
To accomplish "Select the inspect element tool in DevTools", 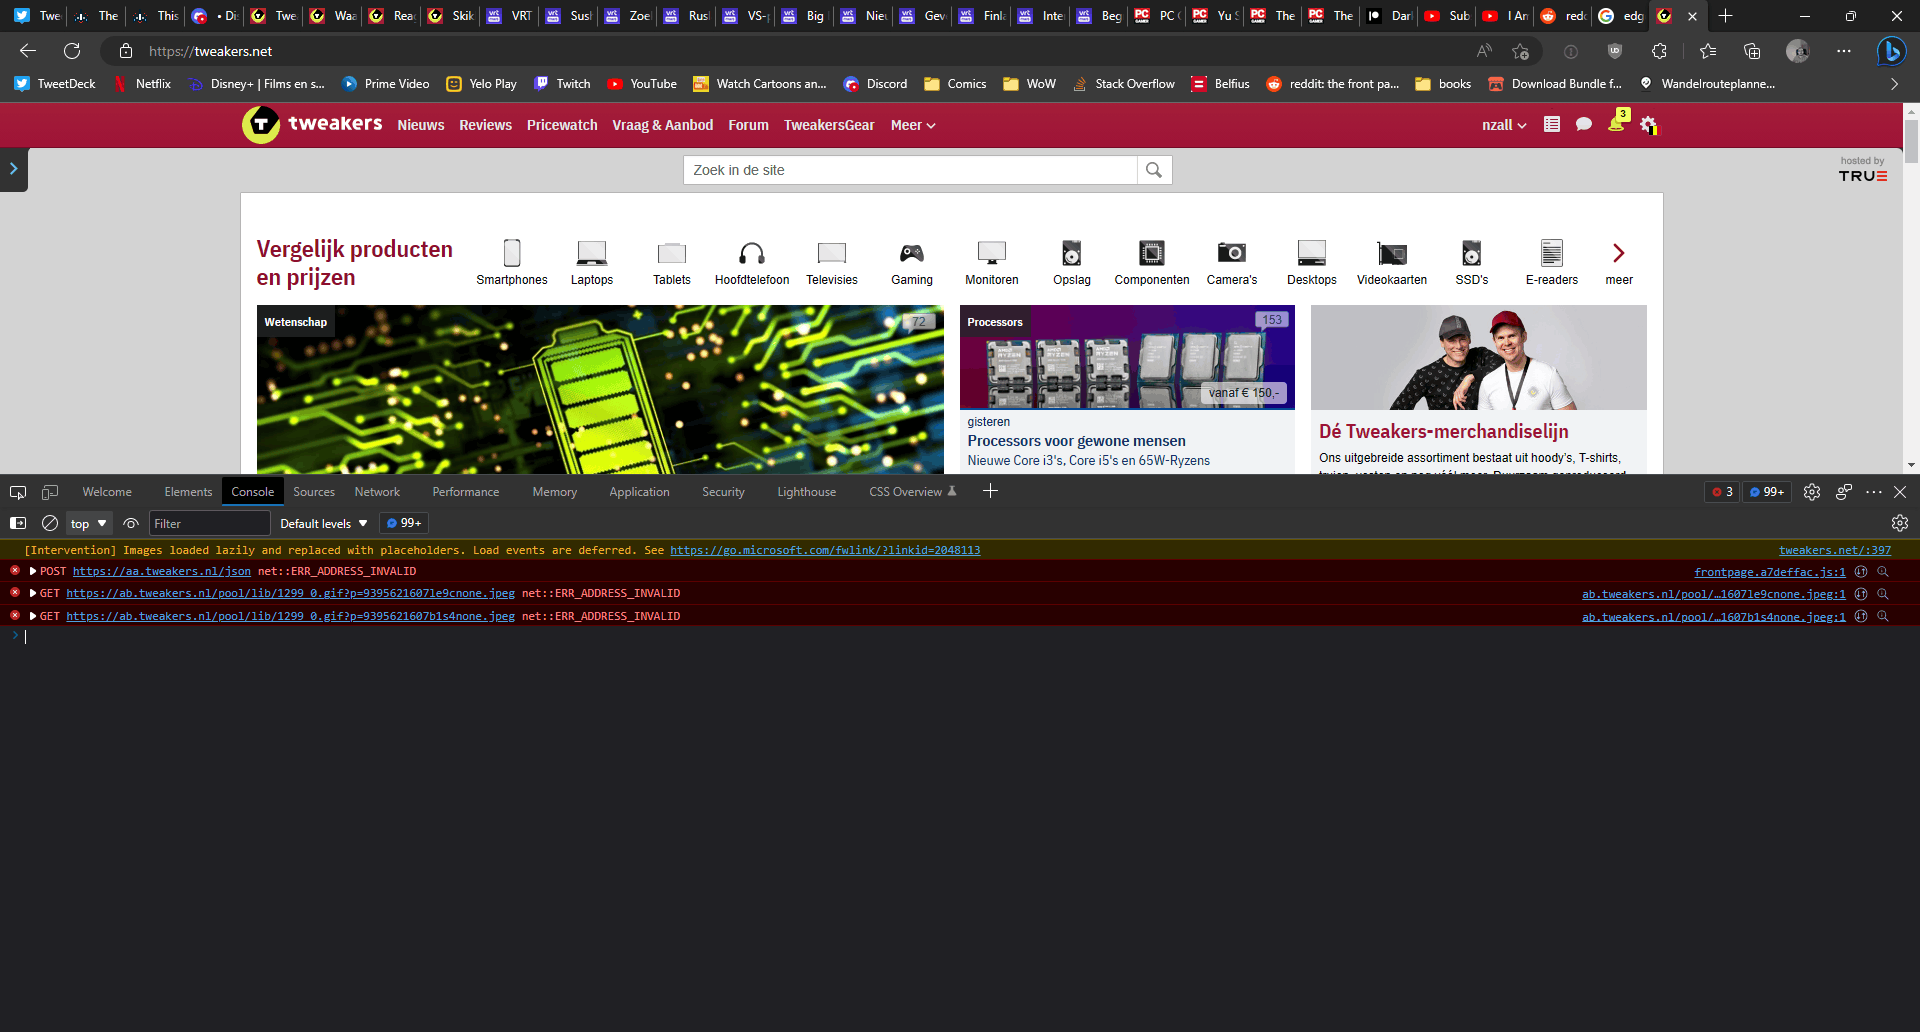I will click(17, 491).
